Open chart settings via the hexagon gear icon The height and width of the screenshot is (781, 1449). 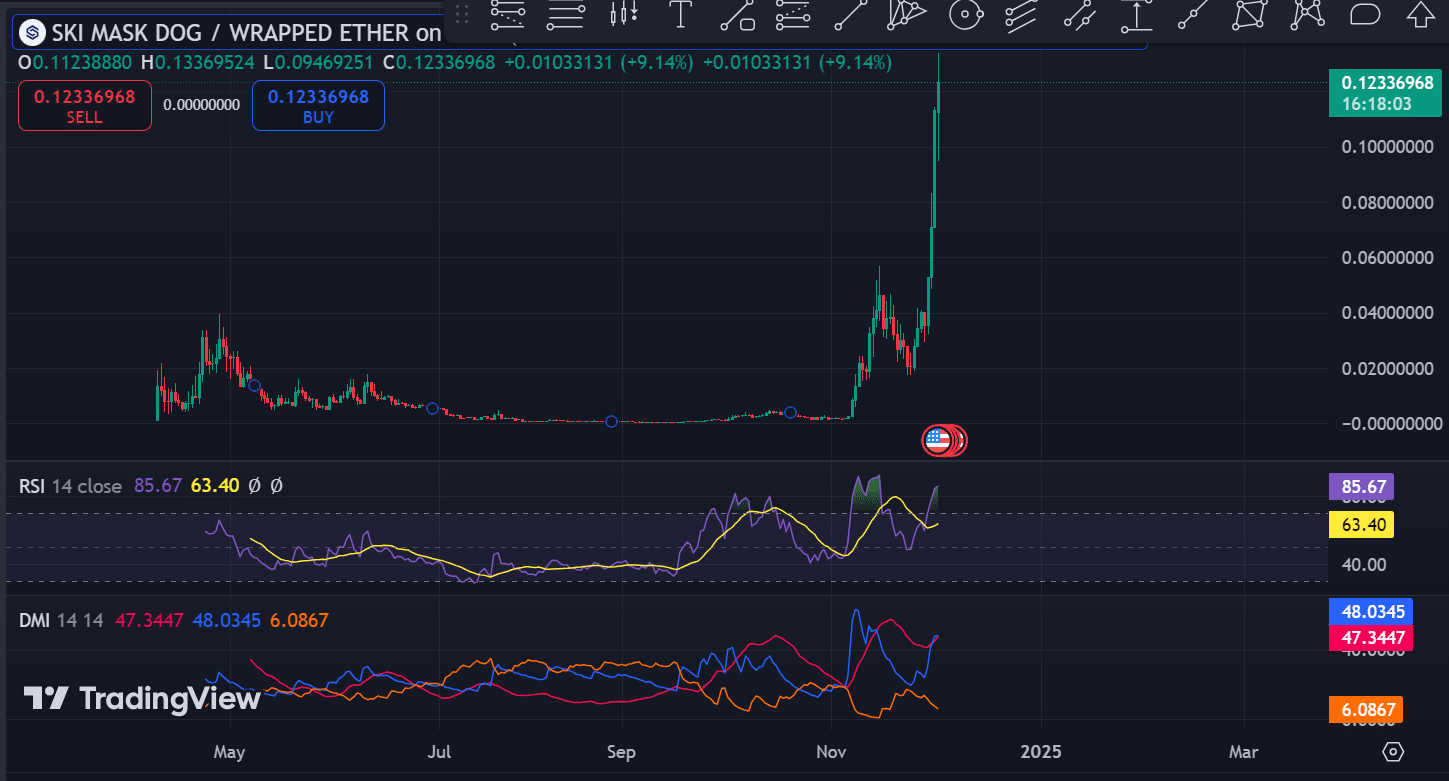click(1394, 751)
